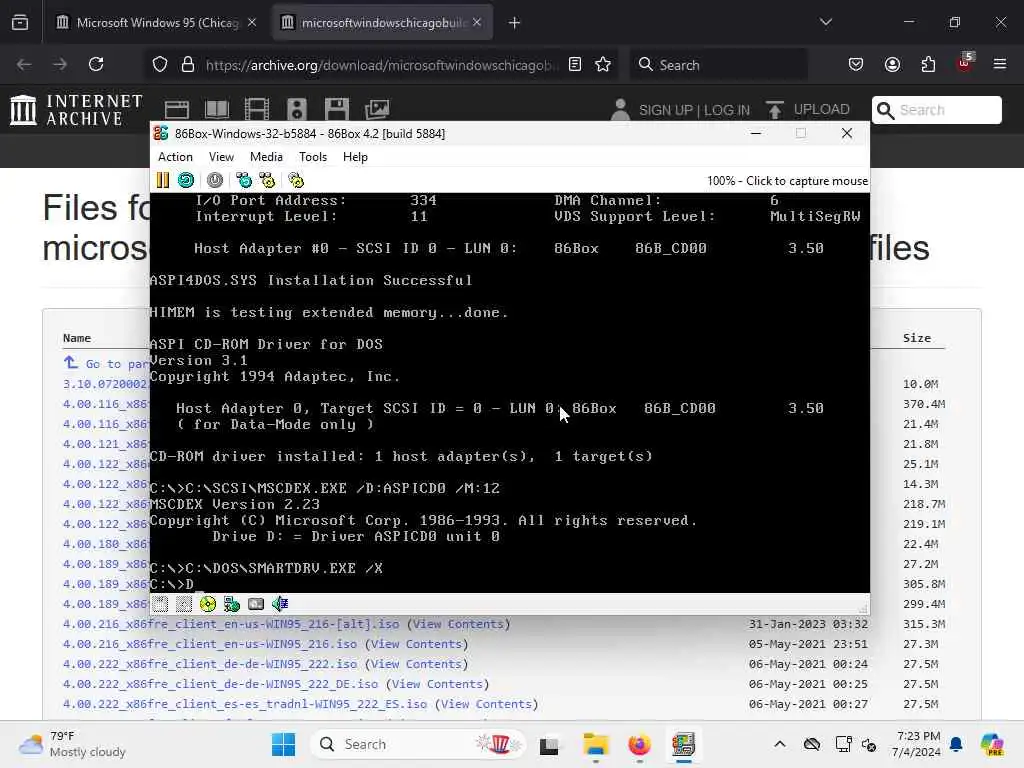Open the Web icon in the Archive navigation
Image resolution: width=1024 pixels, height=768 pixels.
pos(176,109)
